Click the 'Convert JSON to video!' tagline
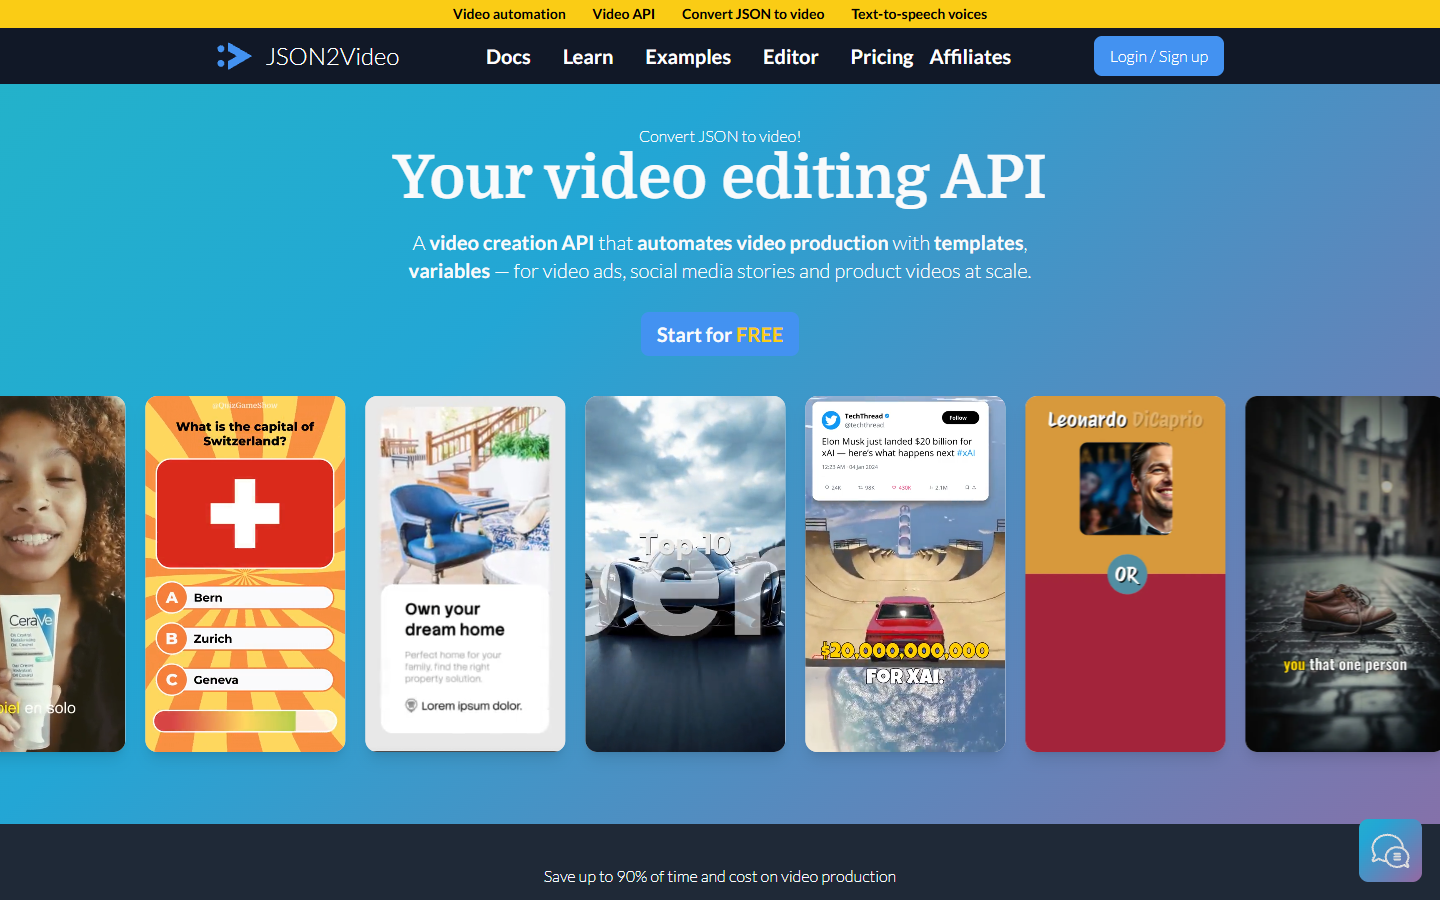Image resolution: width=1440 pixels, height=900 pixels. (x=720, y=136)
